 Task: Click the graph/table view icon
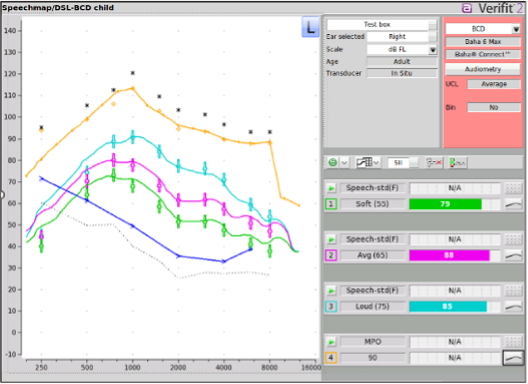tap(364, 163)
